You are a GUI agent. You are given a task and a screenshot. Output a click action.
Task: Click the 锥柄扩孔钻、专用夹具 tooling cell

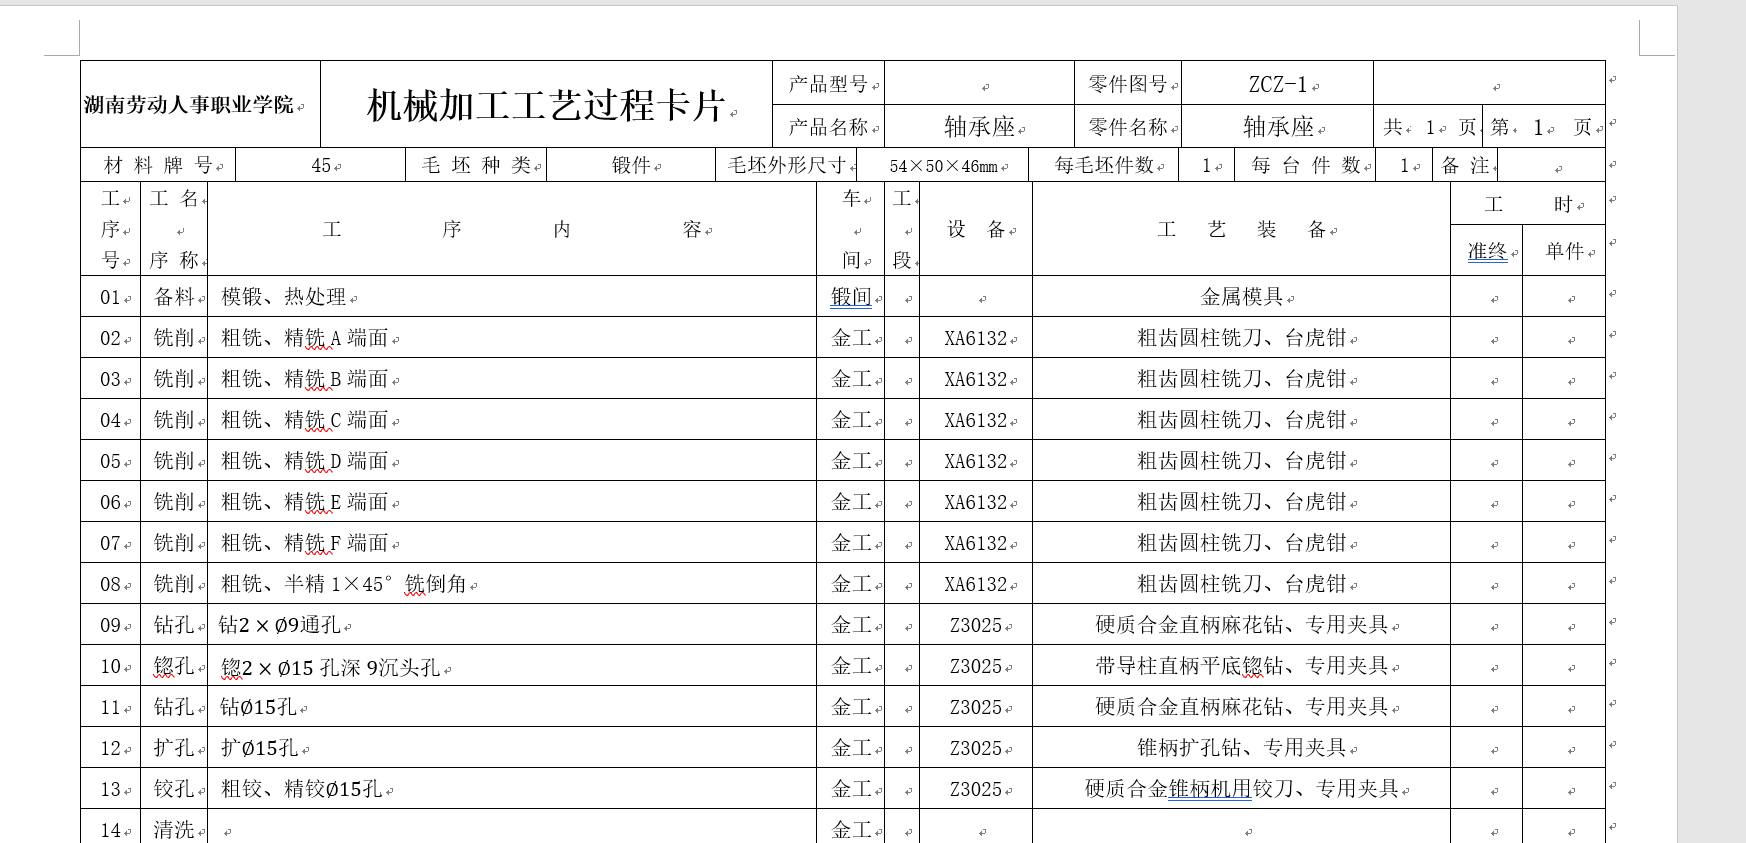coord(1241,748)
